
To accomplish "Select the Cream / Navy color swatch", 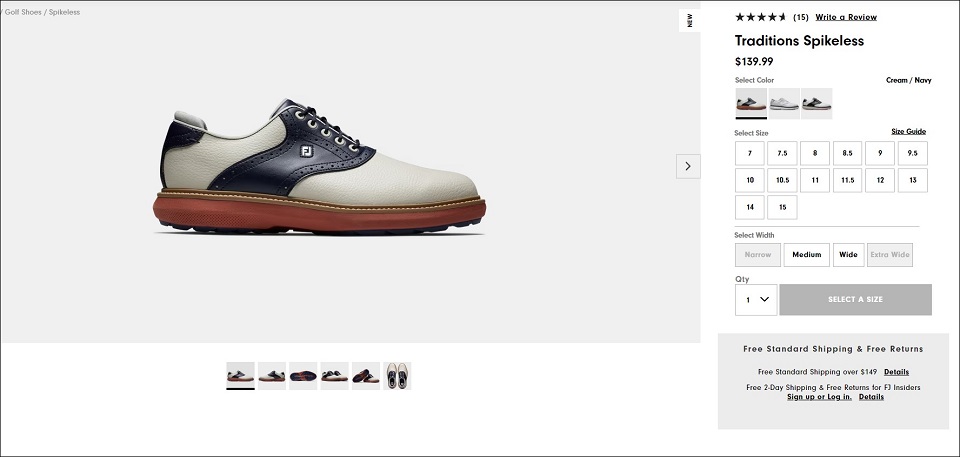I will [751, 103].
